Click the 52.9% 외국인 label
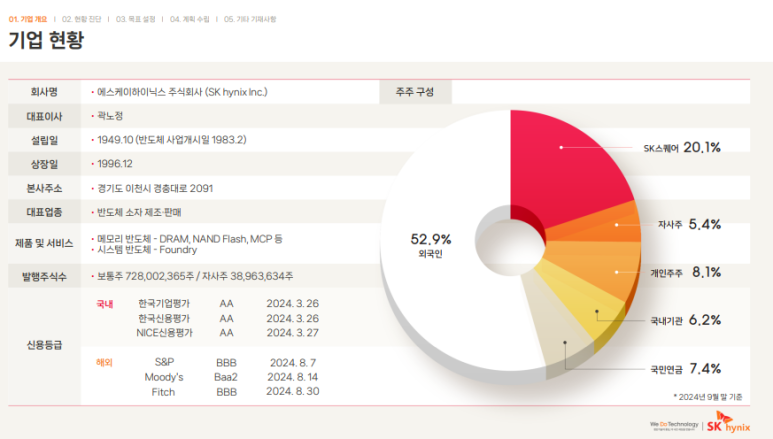773x439 pixels. click(431, 245)
